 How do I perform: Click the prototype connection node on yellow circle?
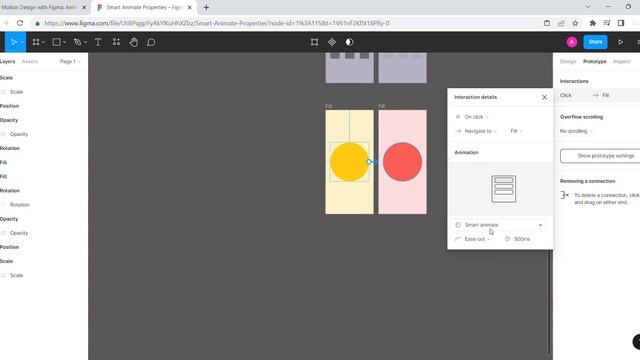(369, 162)
